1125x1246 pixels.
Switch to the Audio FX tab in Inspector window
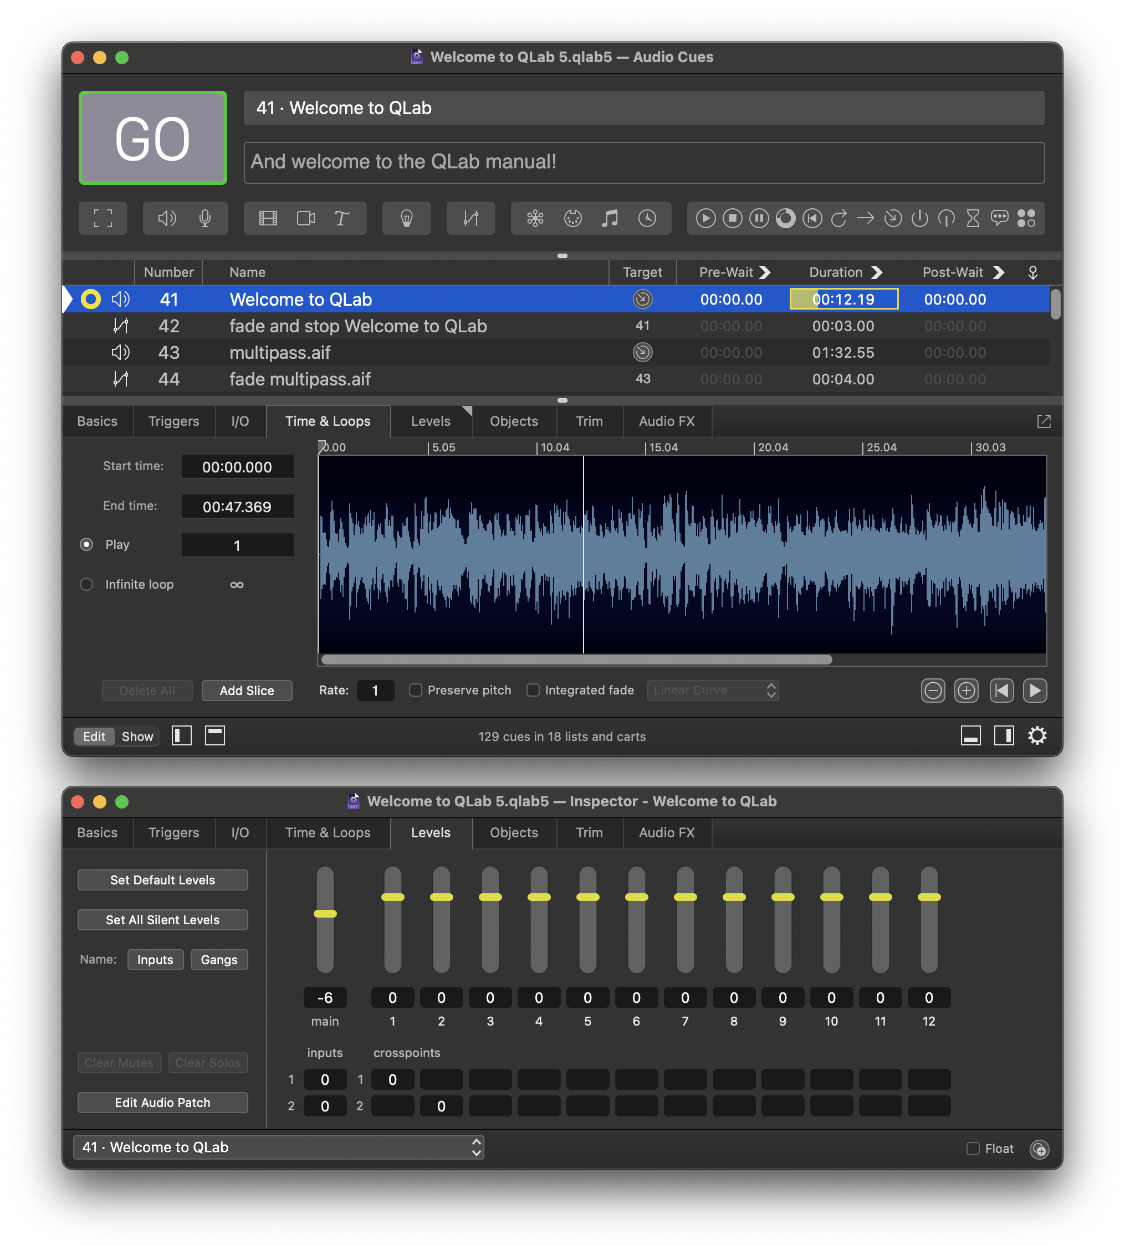tap(666, 832)
